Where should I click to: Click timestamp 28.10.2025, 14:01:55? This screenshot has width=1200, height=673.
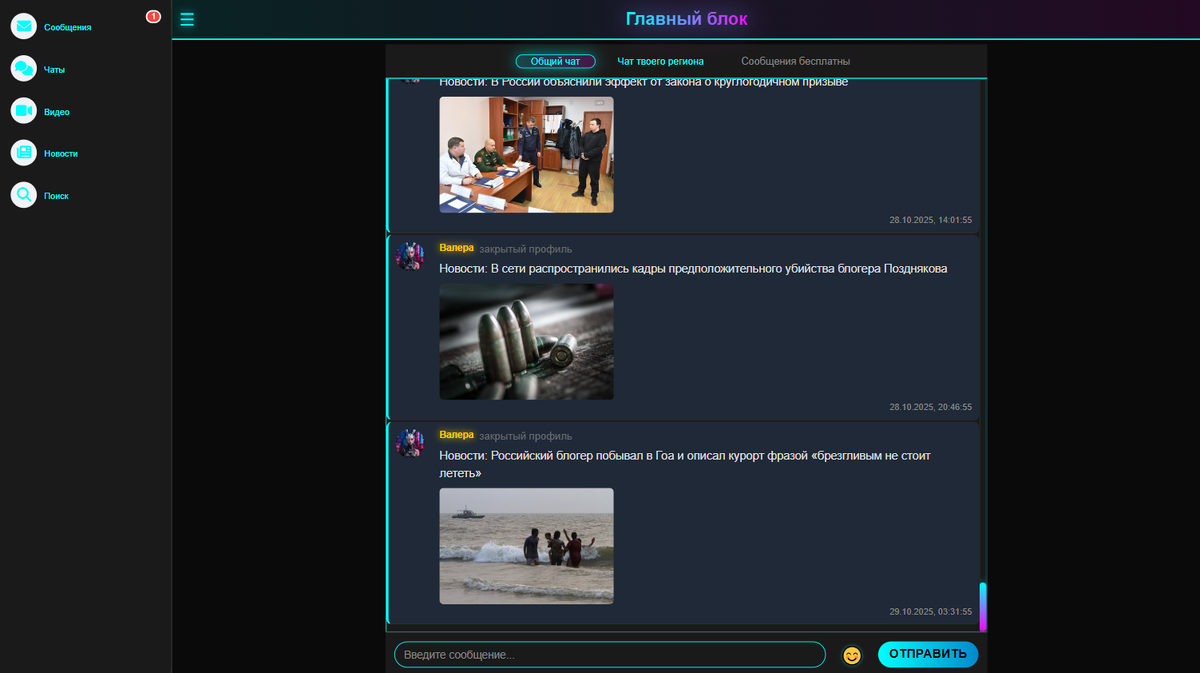click(930, 220)
